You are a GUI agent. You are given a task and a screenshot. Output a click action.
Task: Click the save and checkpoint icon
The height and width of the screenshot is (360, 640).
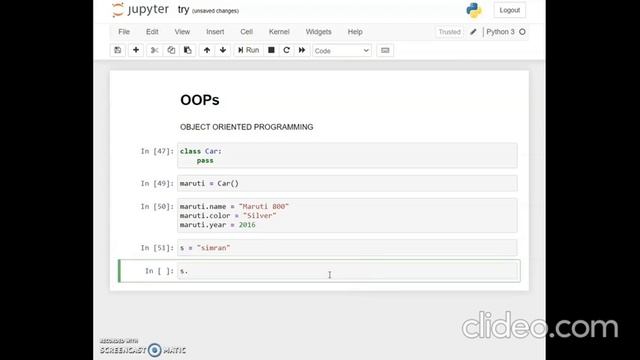[x=118, y=50]
